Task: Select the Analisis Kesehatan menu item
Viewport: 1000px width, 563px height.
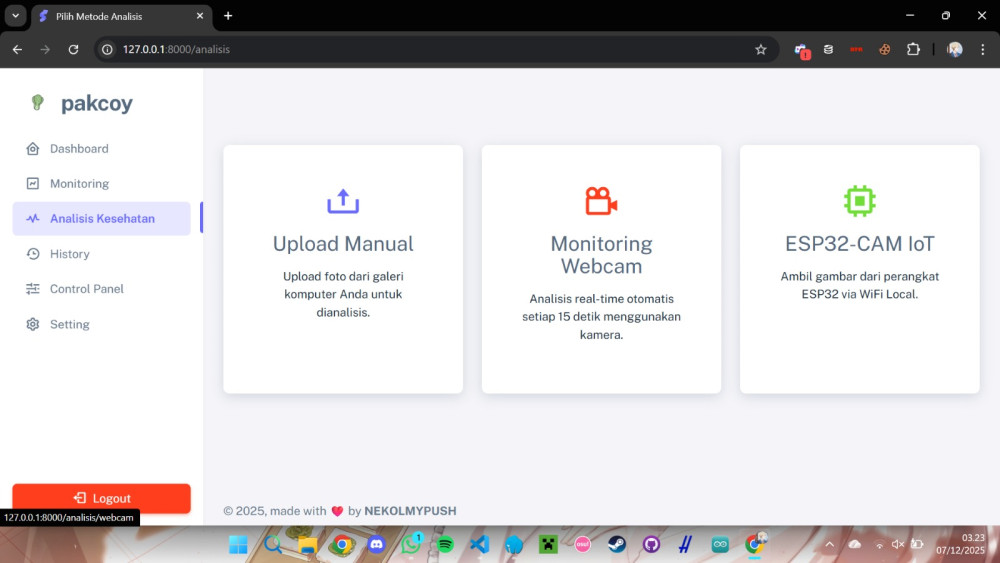Action: point(102,218)
